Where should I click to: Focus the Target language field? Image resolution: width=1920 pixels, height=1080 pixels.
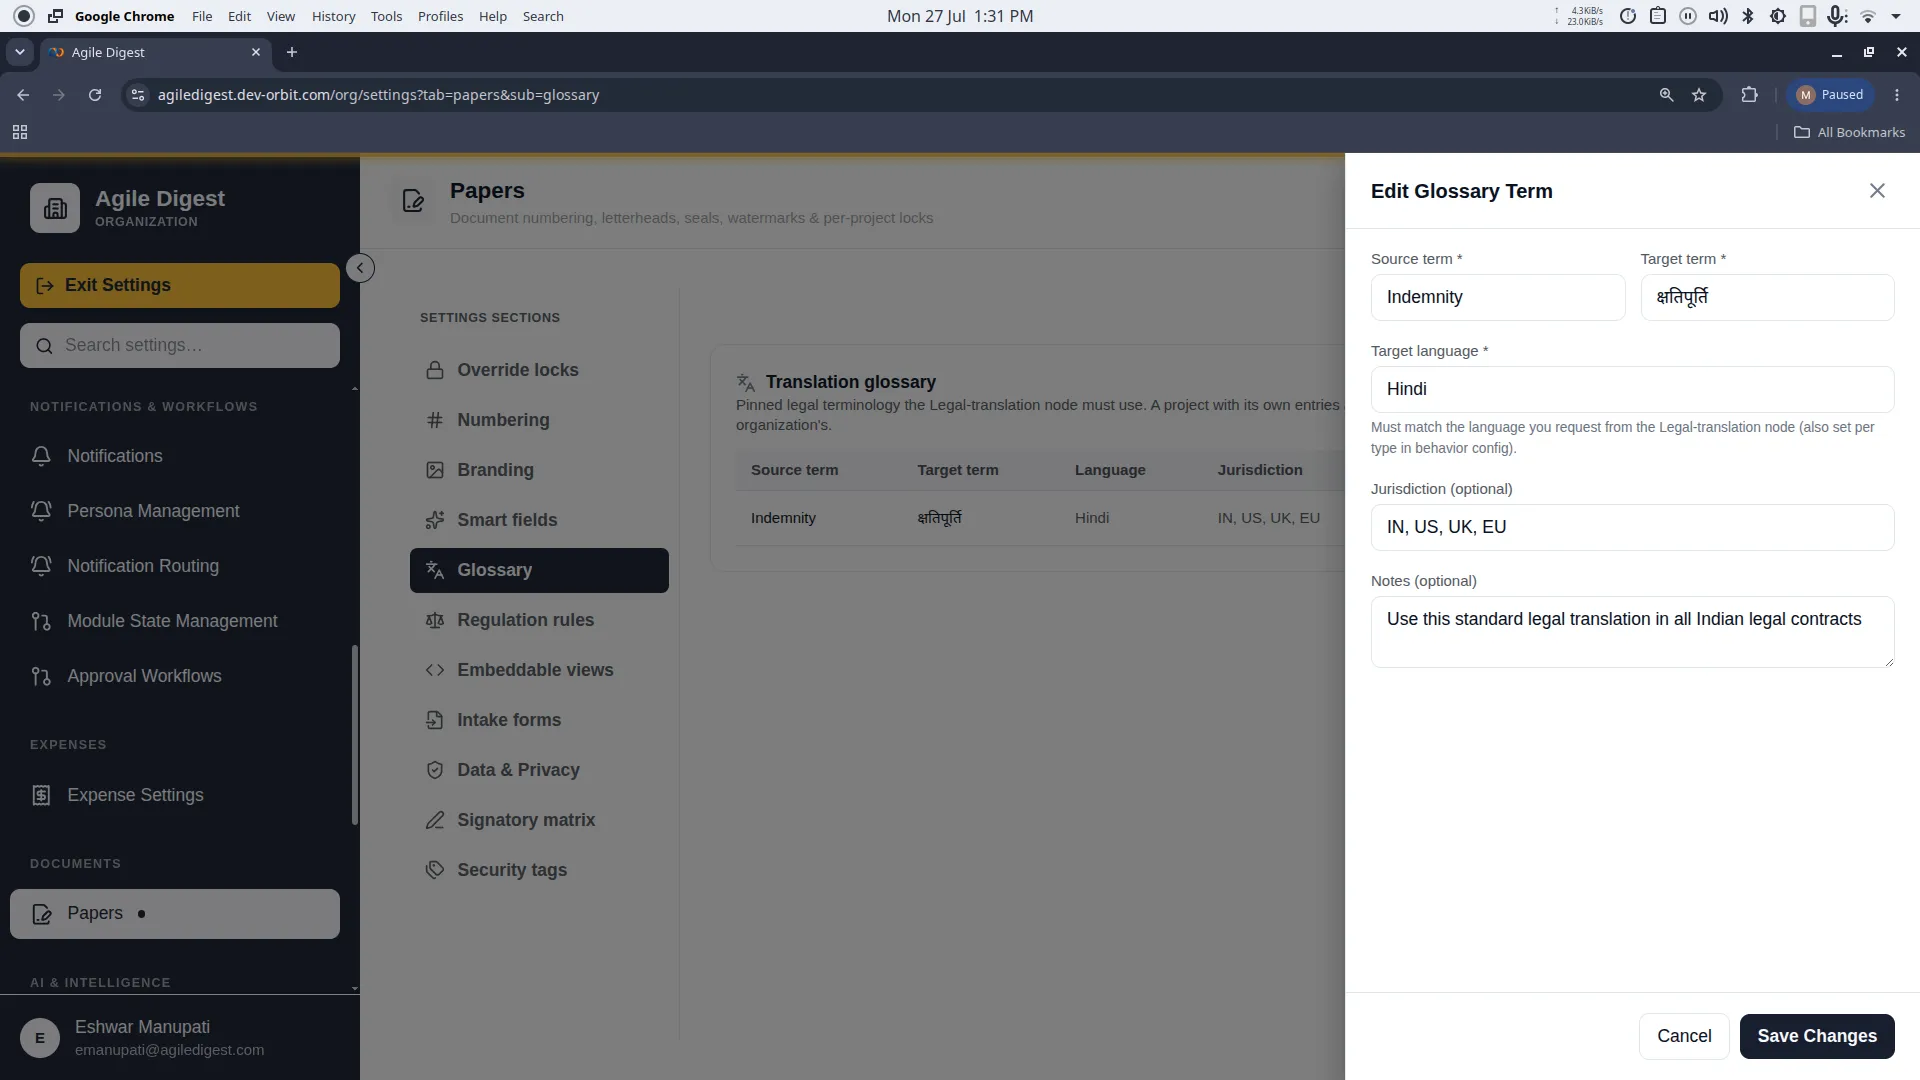point(1632,389)
